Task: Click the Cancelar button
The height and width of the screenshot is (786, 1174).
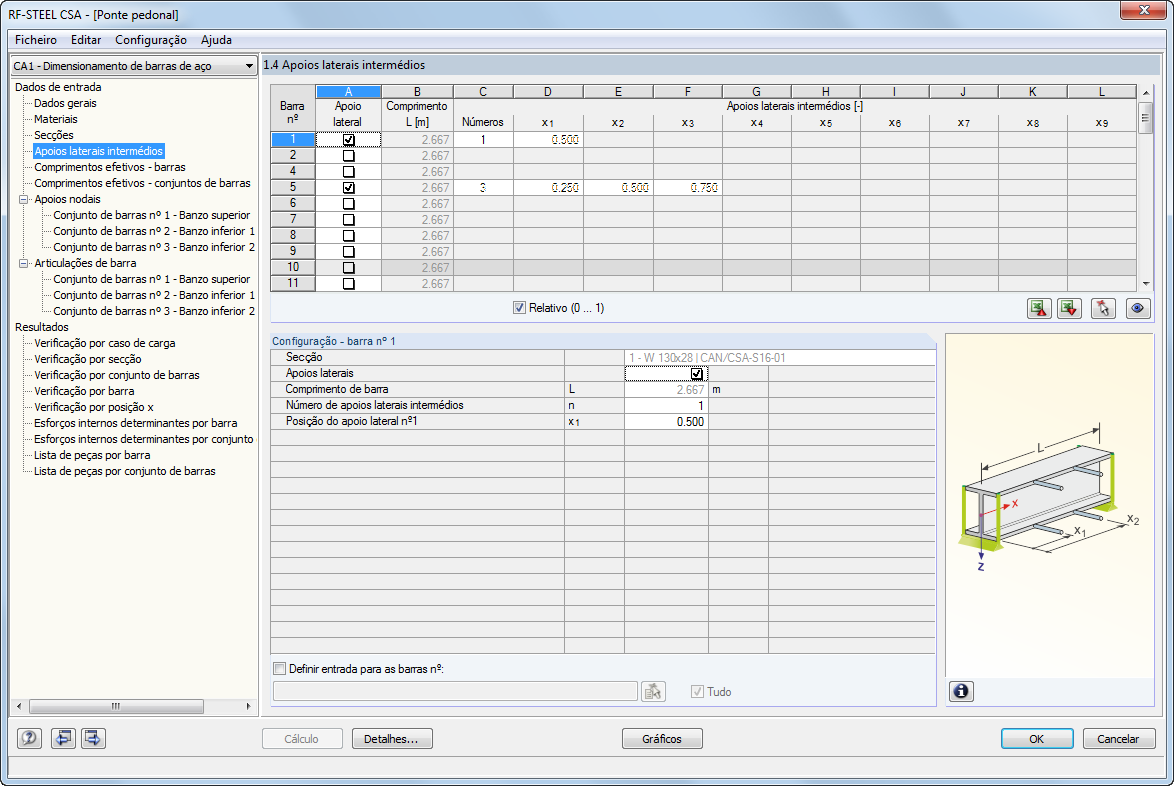Action: (x=1119, y=739)
